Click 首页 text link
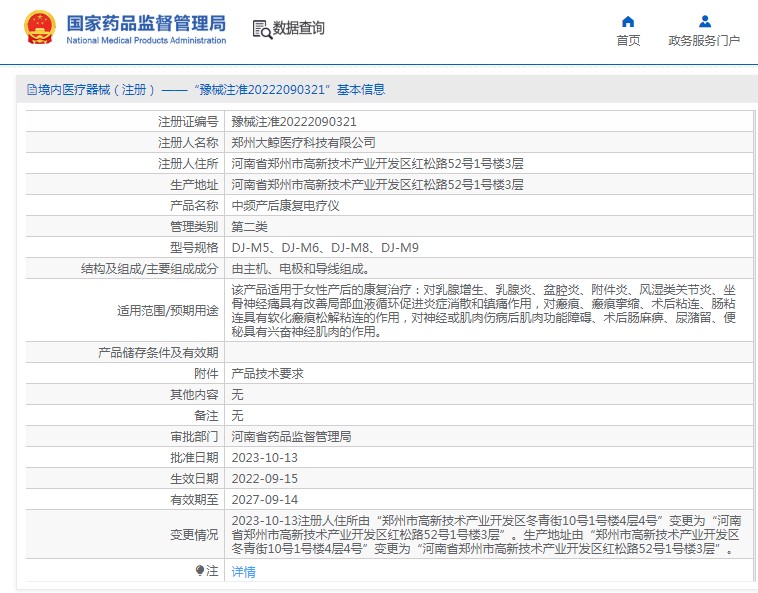The width and height of the screenshot is (758, 593). (628, 41)
